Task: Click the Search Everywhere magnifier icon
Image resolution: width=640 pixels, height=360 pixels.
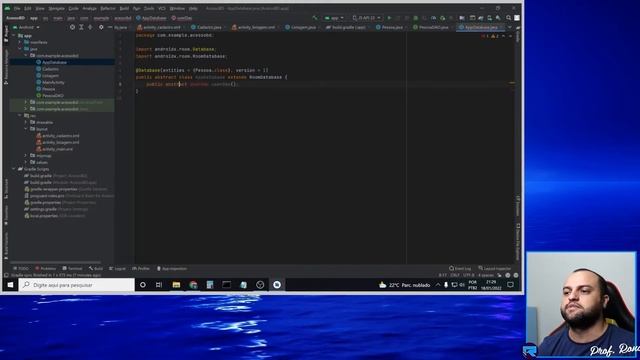Action: [509, 18]
